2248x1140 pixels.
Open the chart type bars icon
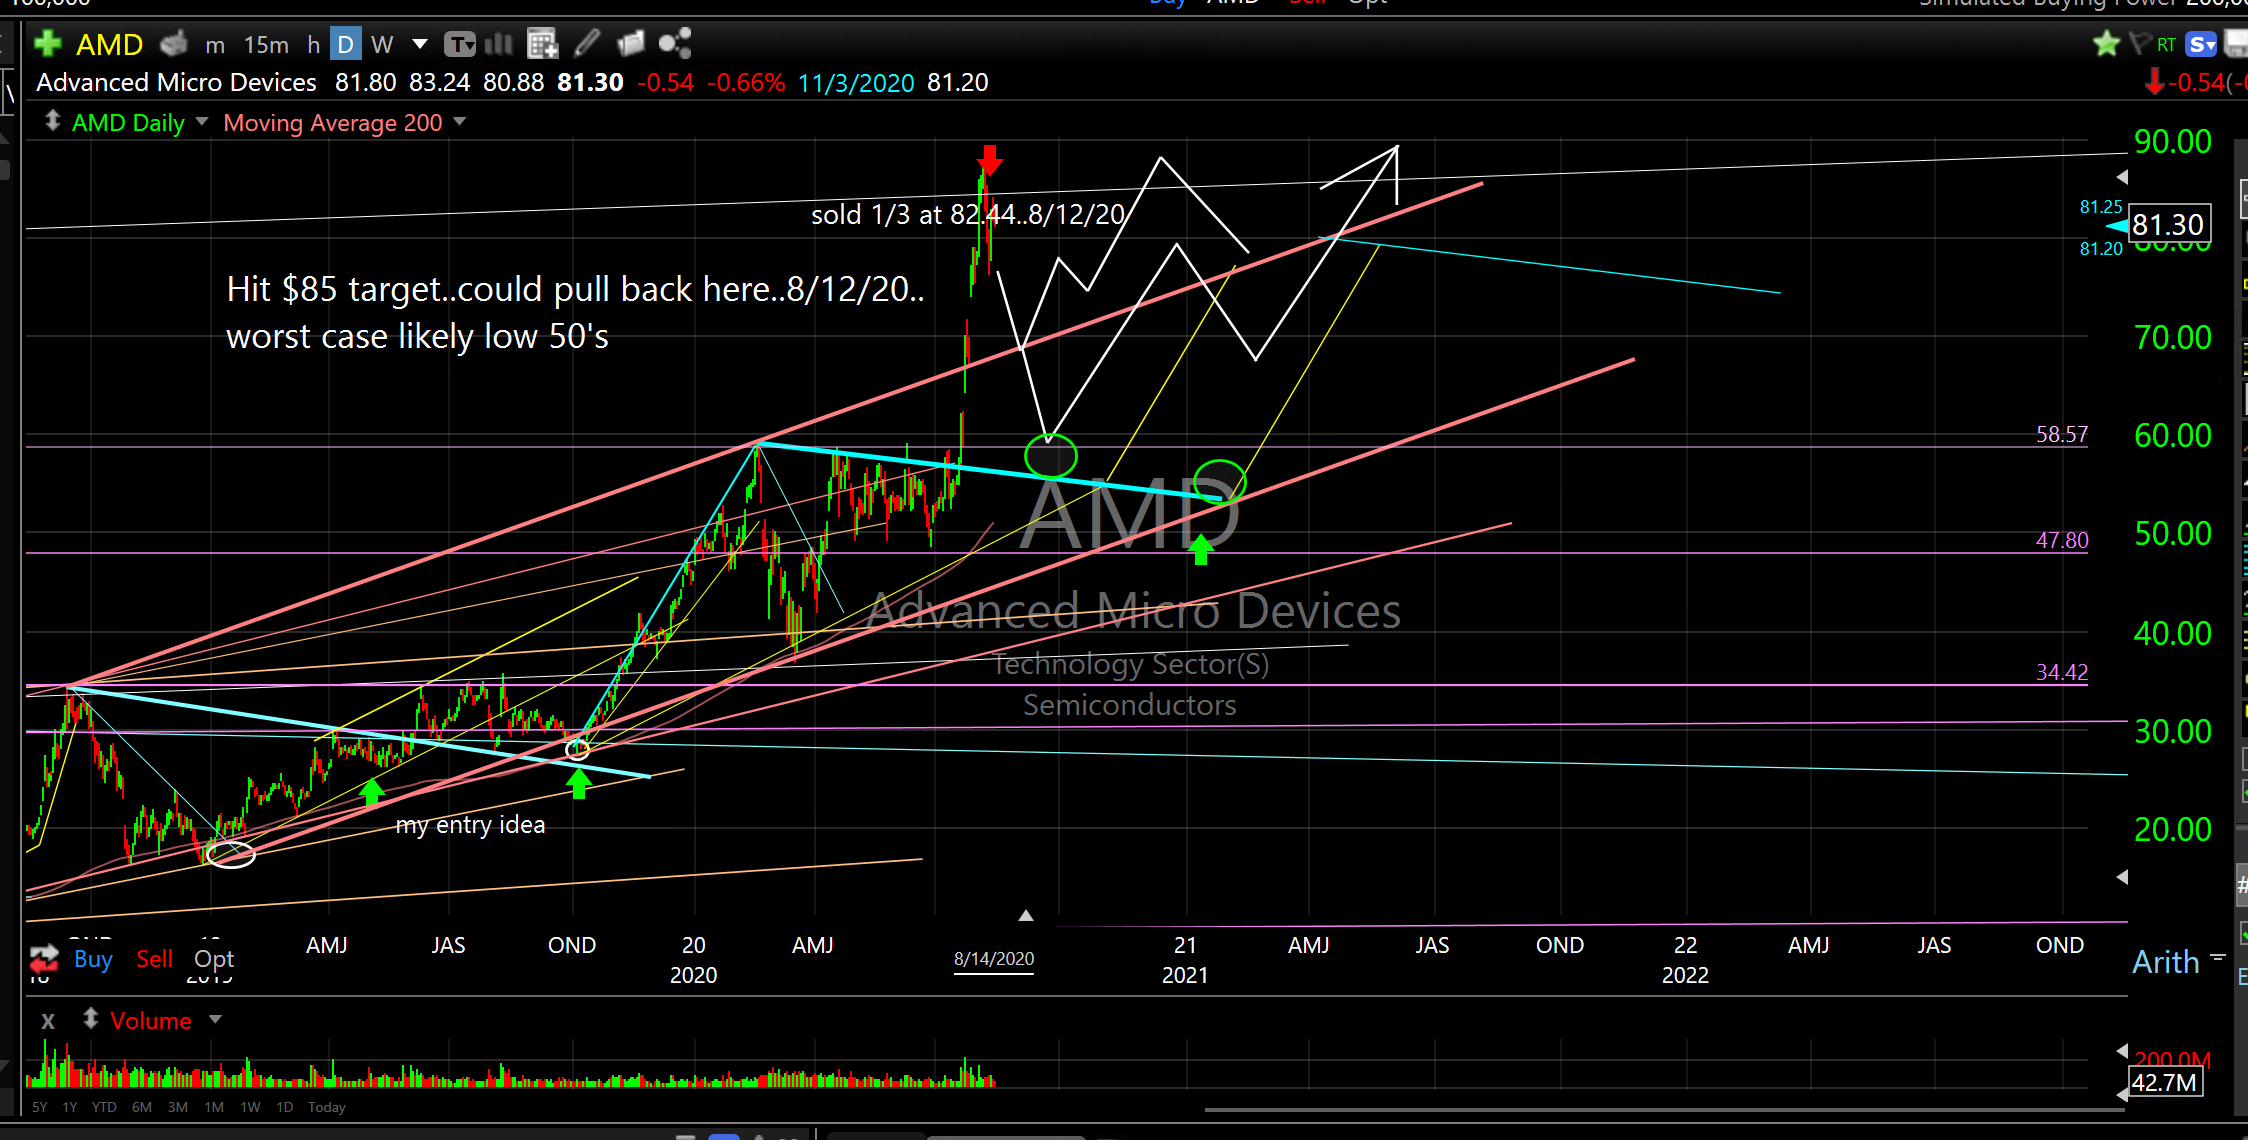point(498,44)
